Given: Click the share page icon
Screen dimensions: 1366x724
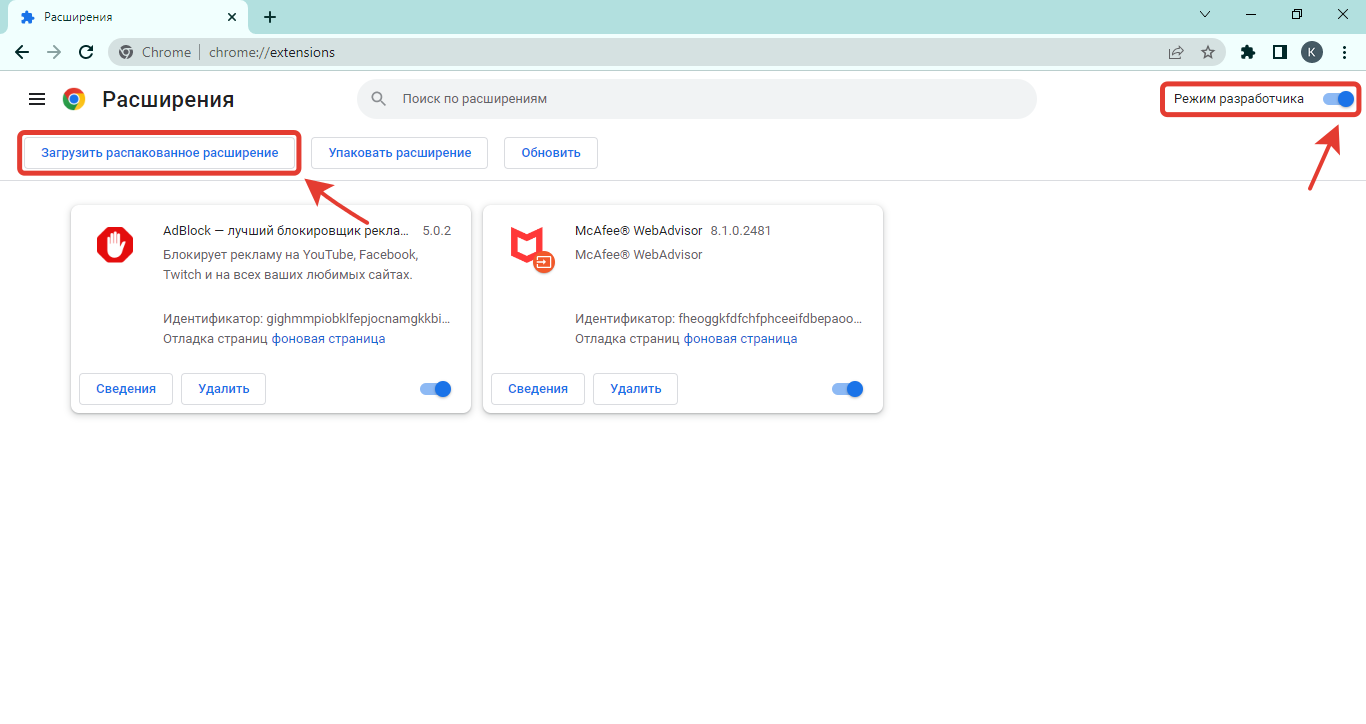Looking at the screenshot, I should [x=1176, y=52].
